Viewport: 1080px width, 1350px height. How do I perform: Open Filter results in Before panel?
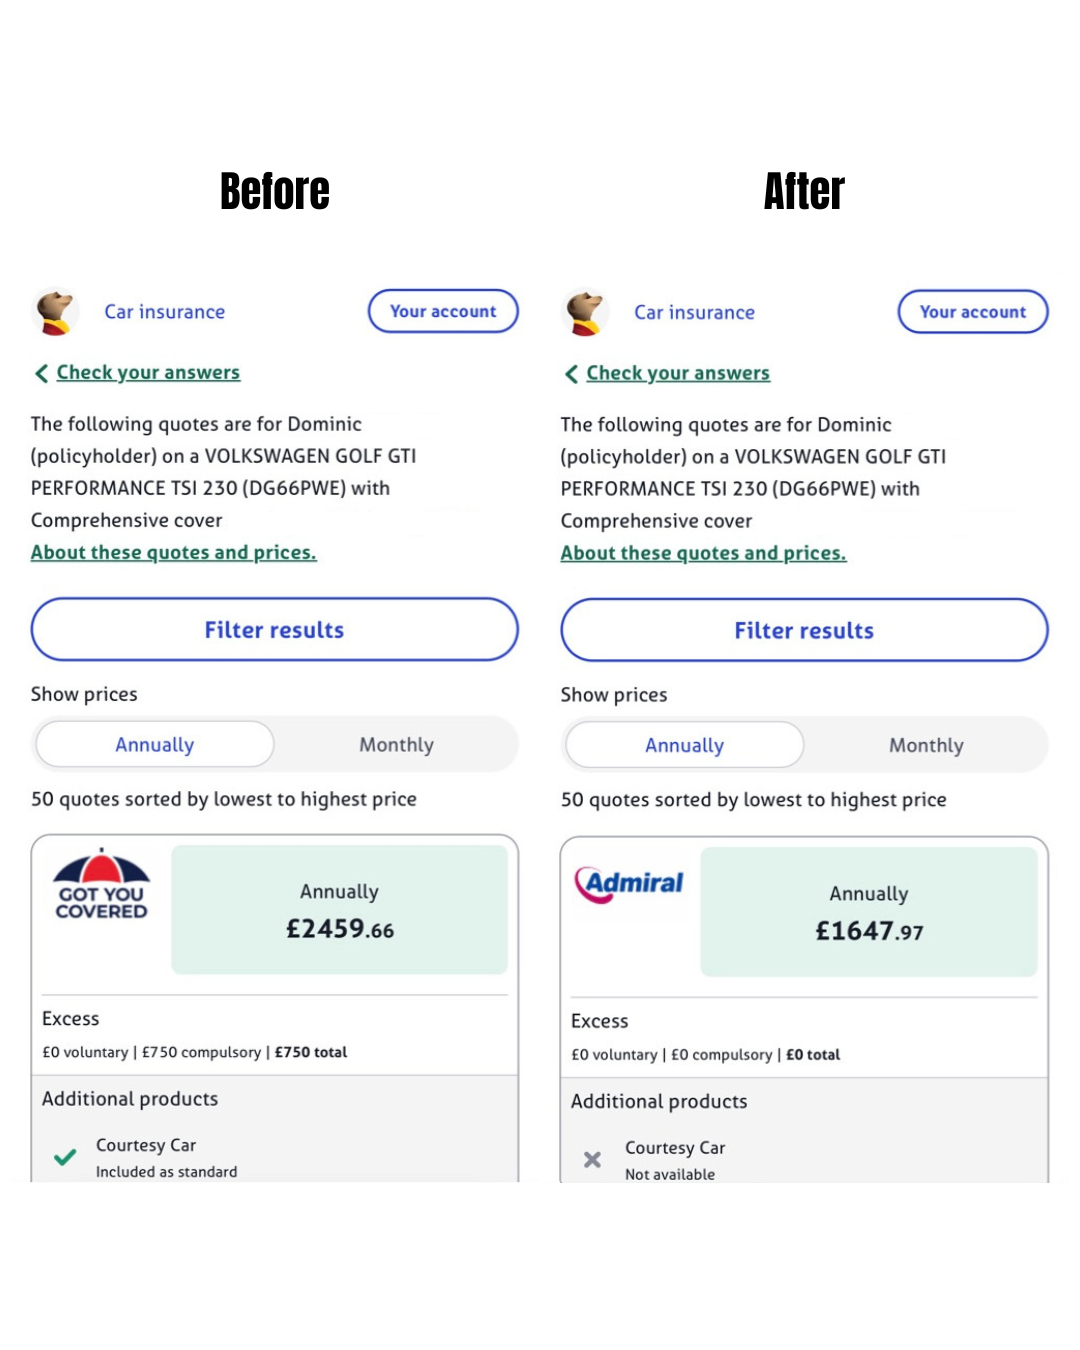[275, 630]
